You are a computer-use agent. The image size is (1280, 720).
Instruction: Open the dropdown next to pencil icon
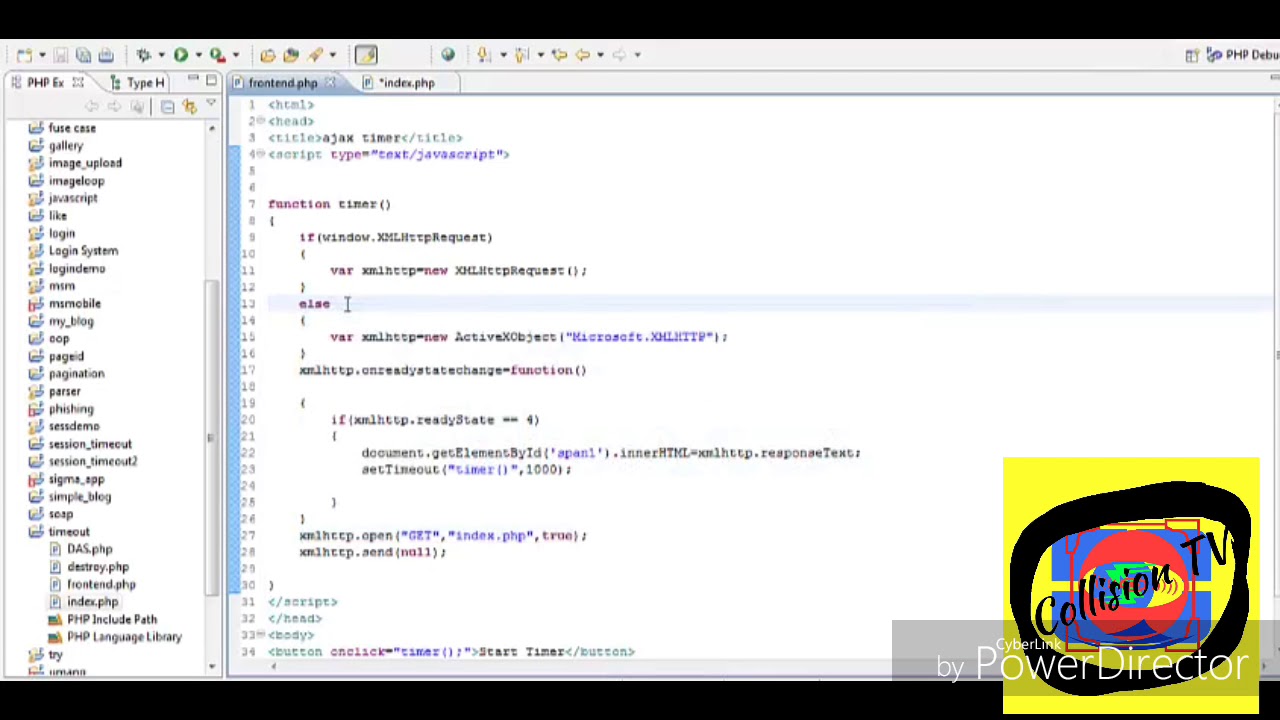pyautogui.click(x=332, y=55)
